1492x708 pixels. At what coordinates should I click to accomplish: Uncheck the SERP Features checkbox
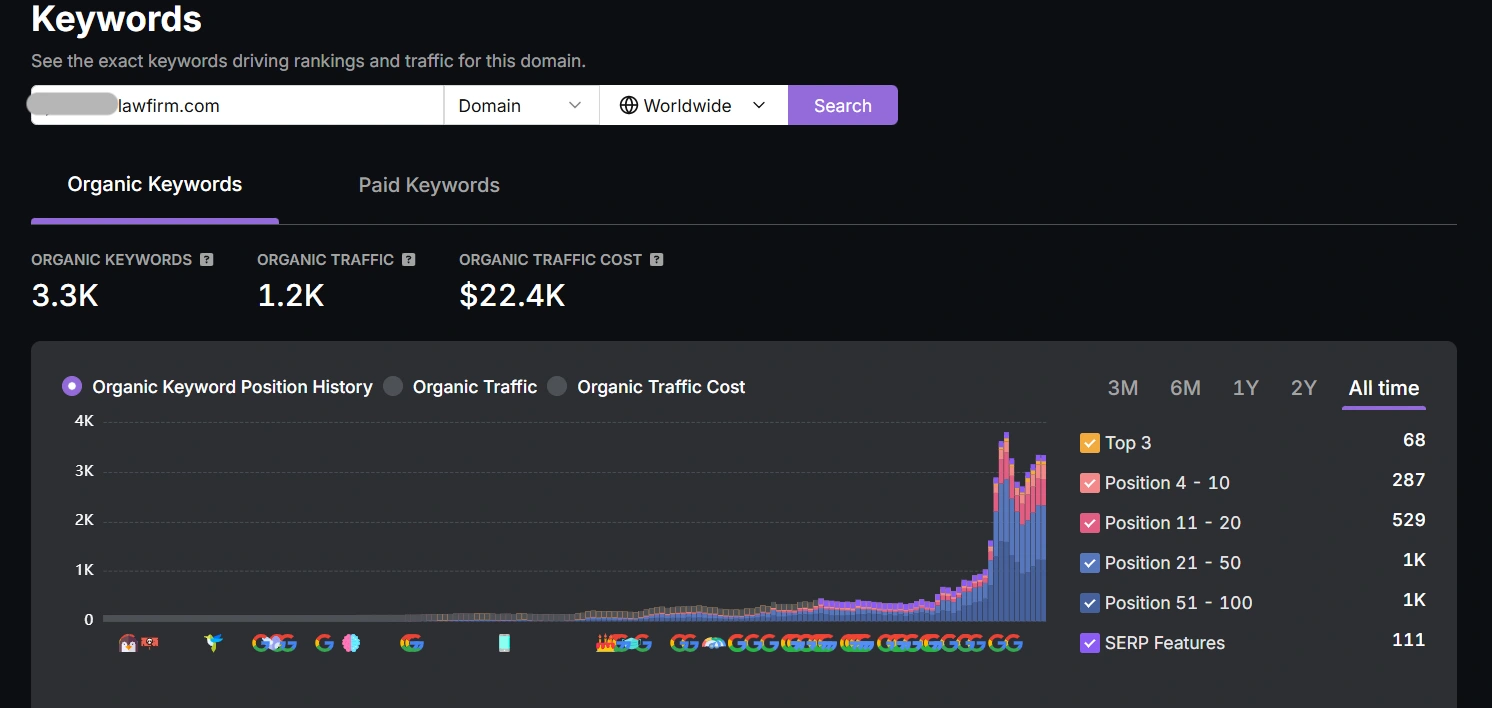(1090, 642)
